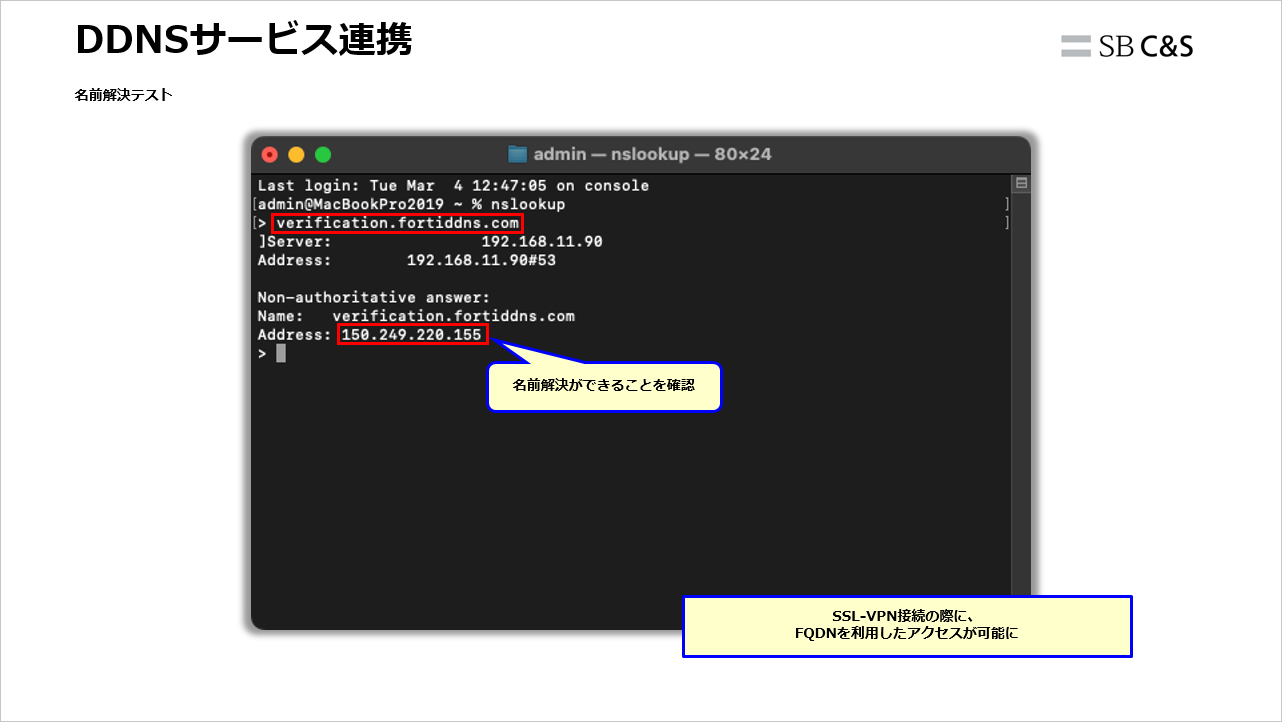The image size is (1282, 722).
Task: Click the '名前解決テスト' subtitle
Action: (123, 96)
